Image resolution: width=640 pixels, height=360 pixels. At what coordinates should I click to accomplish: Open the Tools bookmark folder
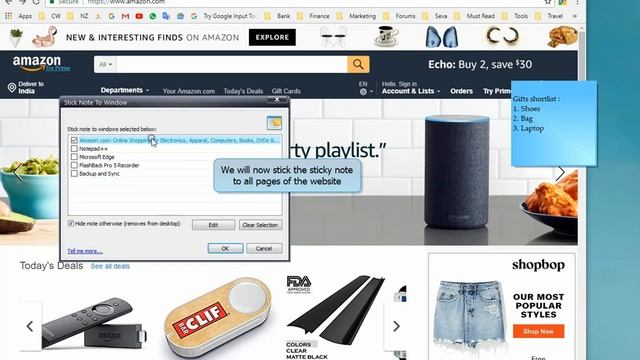515,16
